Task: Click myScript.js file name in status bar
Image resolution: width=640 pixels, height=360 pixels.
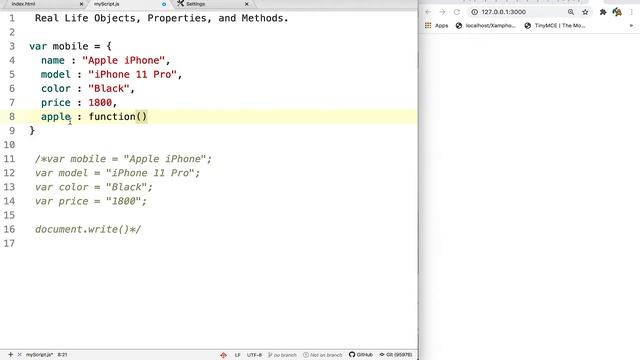Action: (39, 355)
